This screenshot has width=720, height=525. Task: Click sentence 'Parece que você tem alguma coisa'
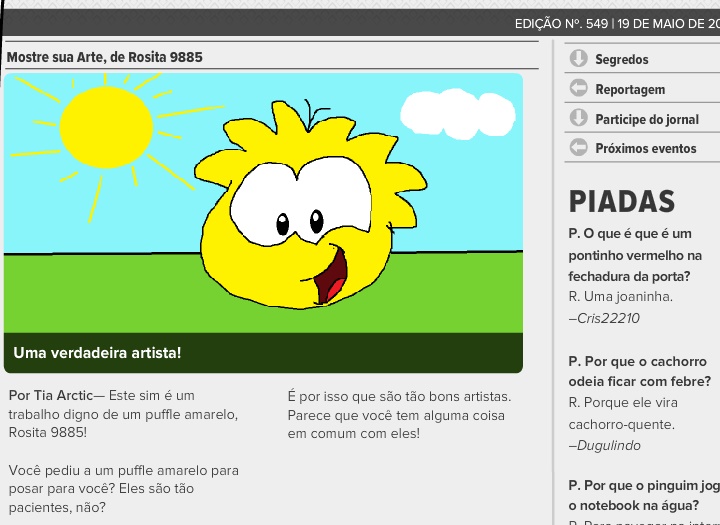(x=396, y=415)
